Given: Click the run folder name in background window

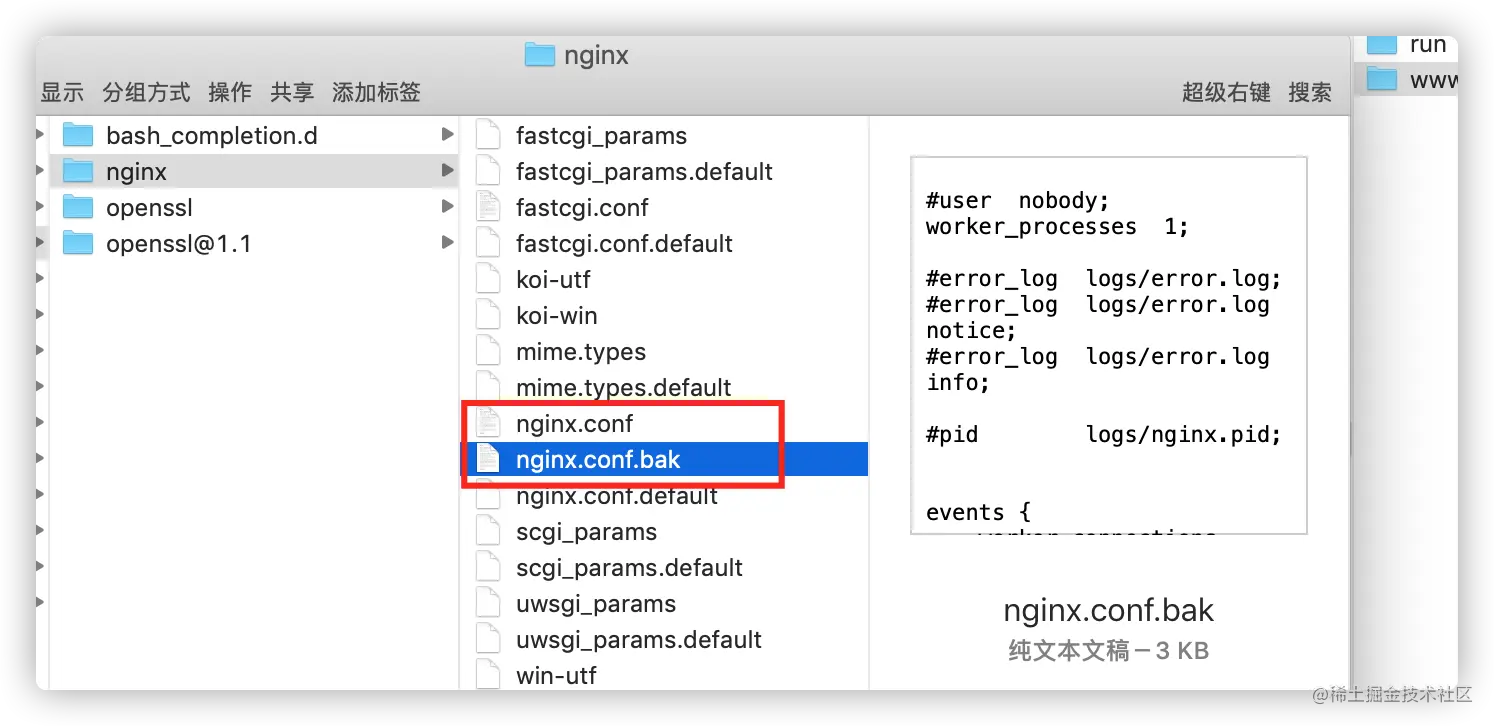Looking at the screenshot, I should coord(1428,44).
